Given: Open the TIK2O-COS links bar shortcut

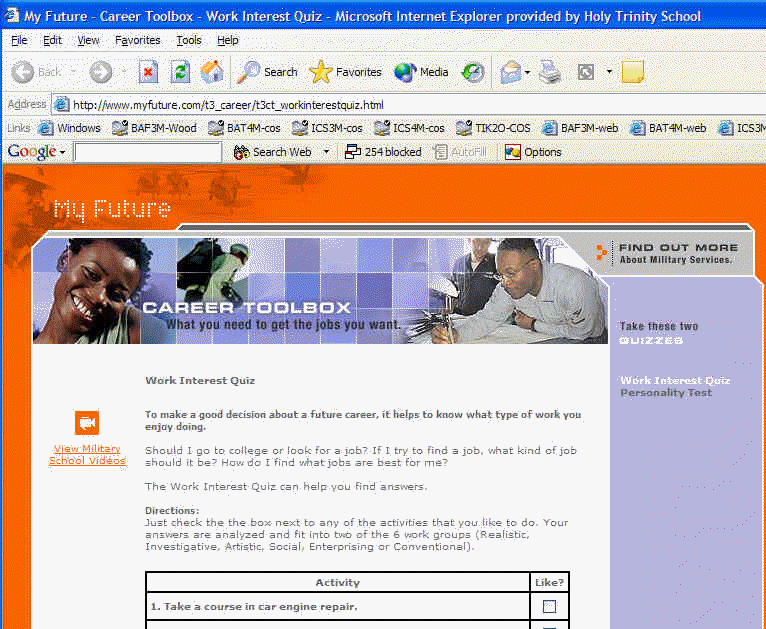Looking at the screenshot, I should coord(493,128).
